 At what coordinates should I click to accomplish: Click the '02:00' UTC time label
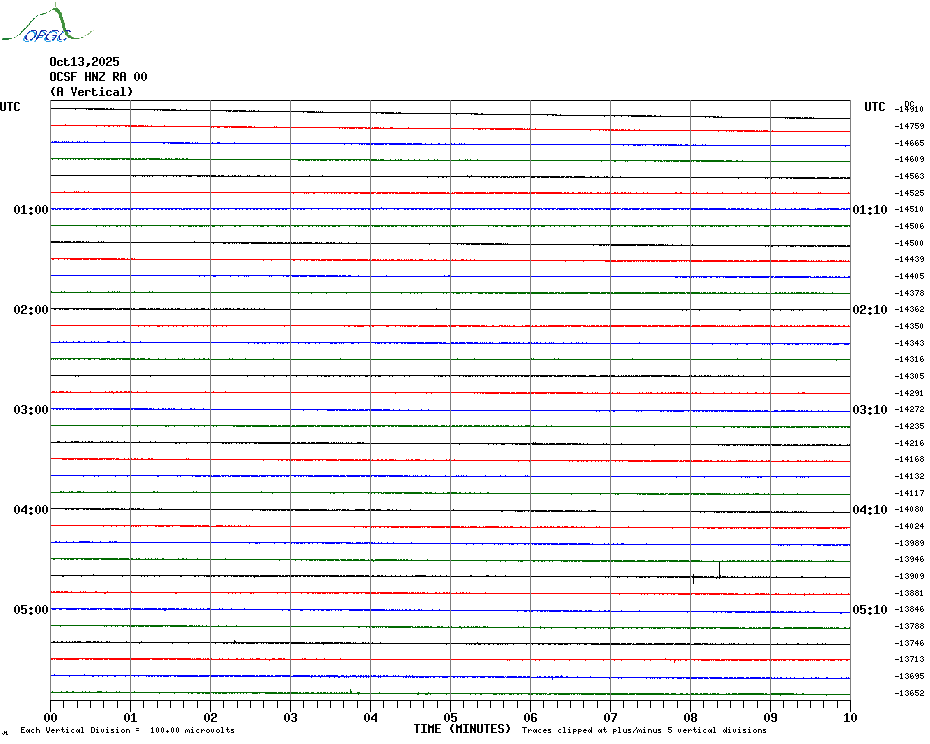point(31,310)
